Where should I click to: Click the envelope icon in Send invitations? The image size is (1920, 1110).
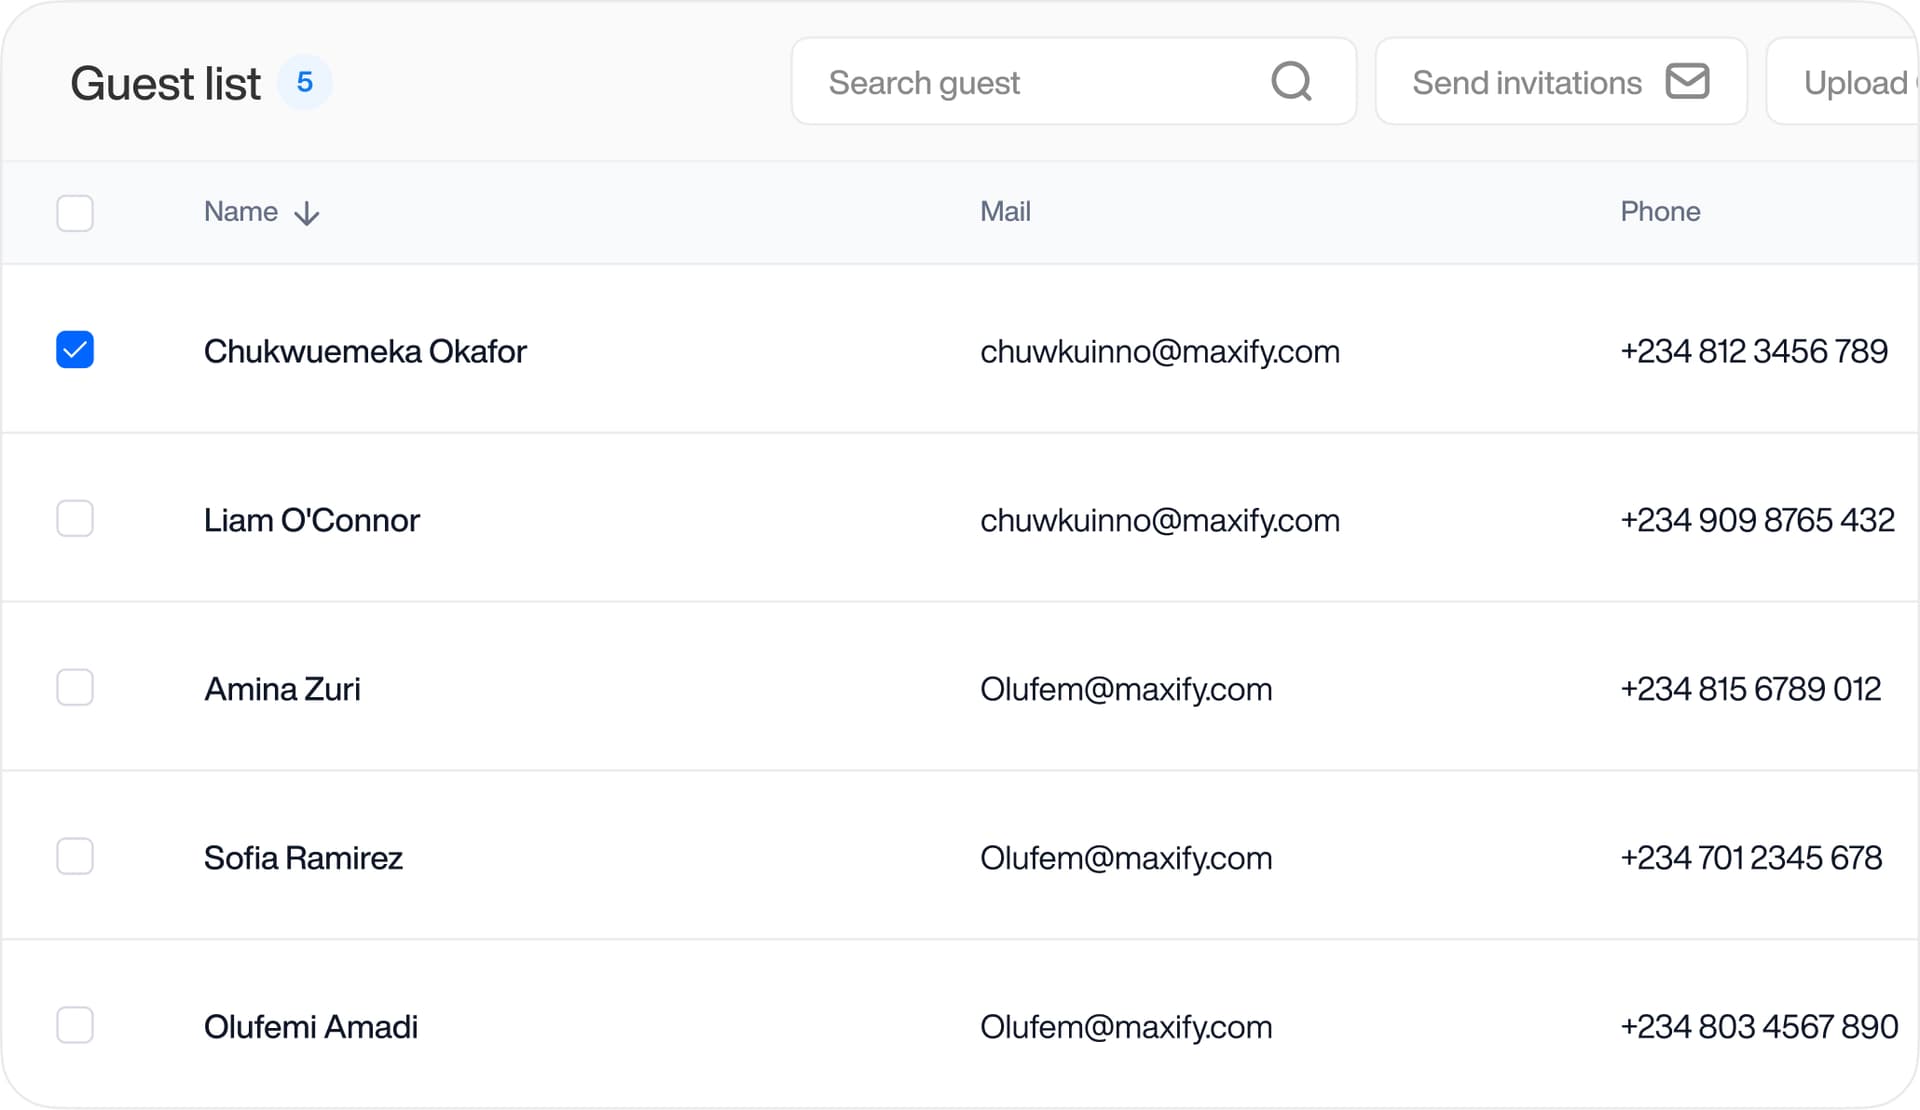pos(1687,82)
